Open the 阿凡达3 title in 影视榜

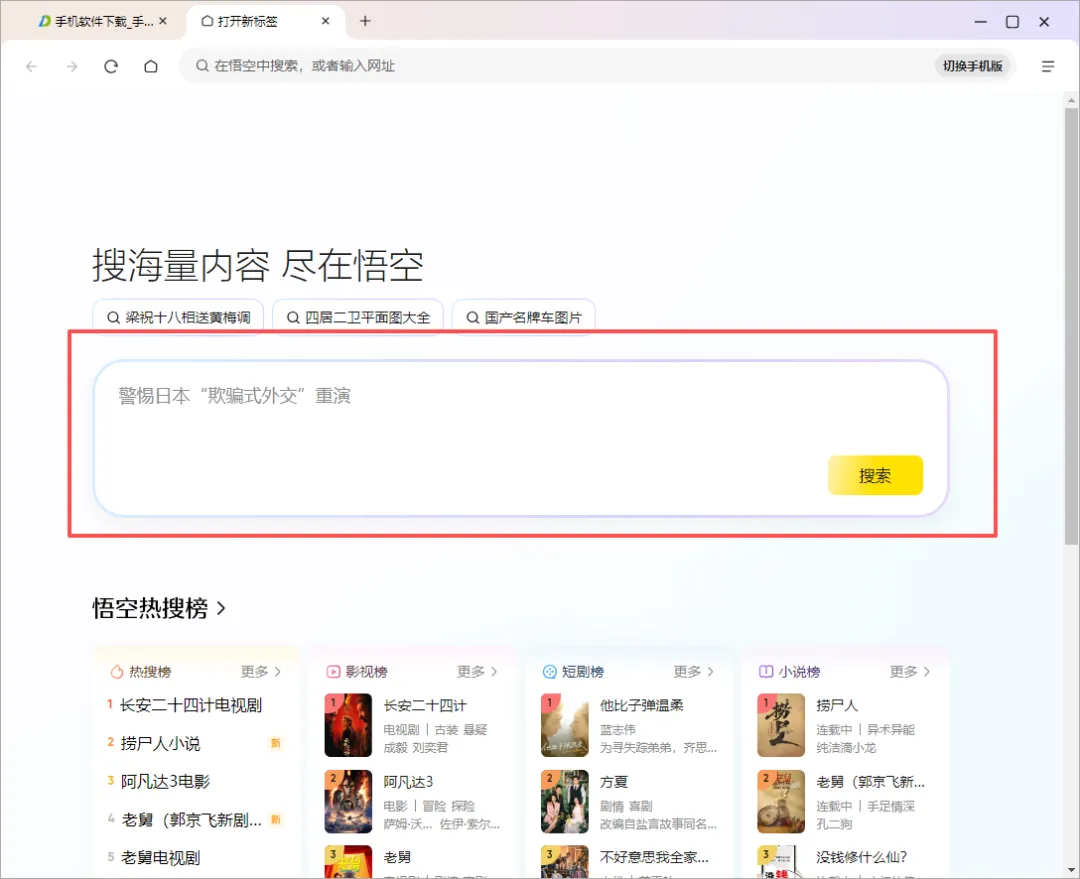coord(408,782)
